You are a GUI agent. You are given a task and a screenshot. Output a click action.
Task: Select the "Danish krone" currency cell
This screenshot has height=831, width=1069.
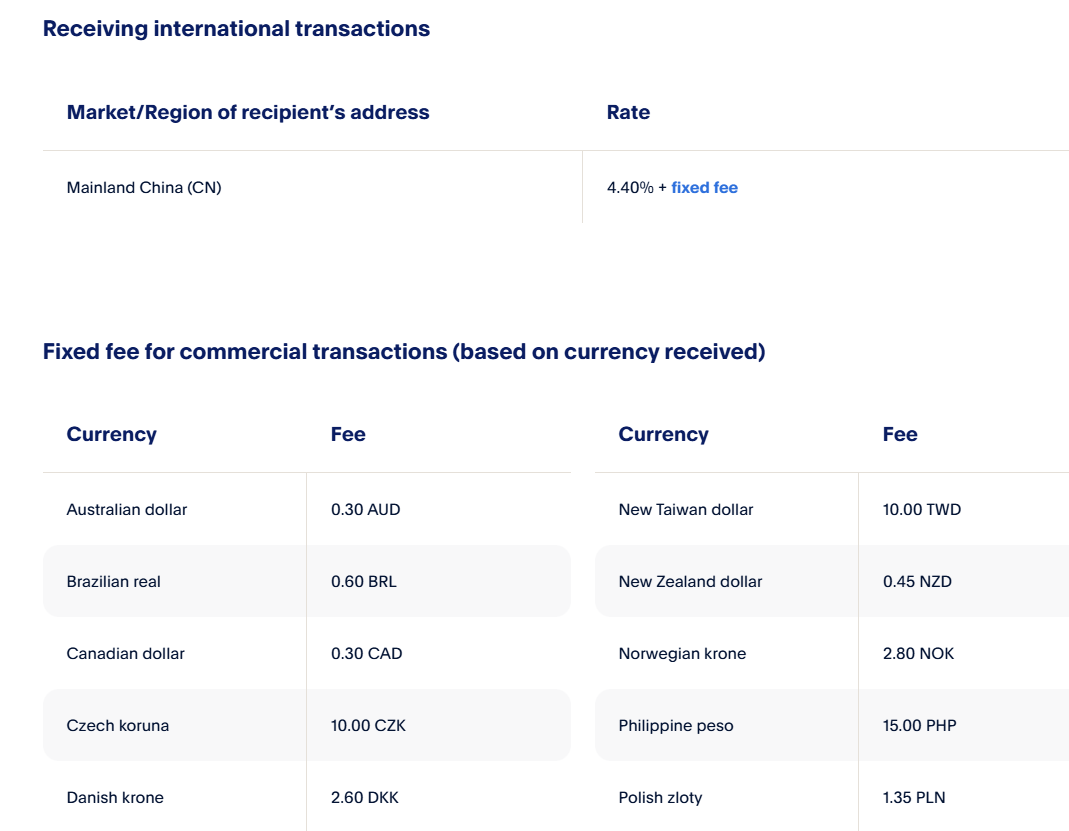tap(115, 798)
